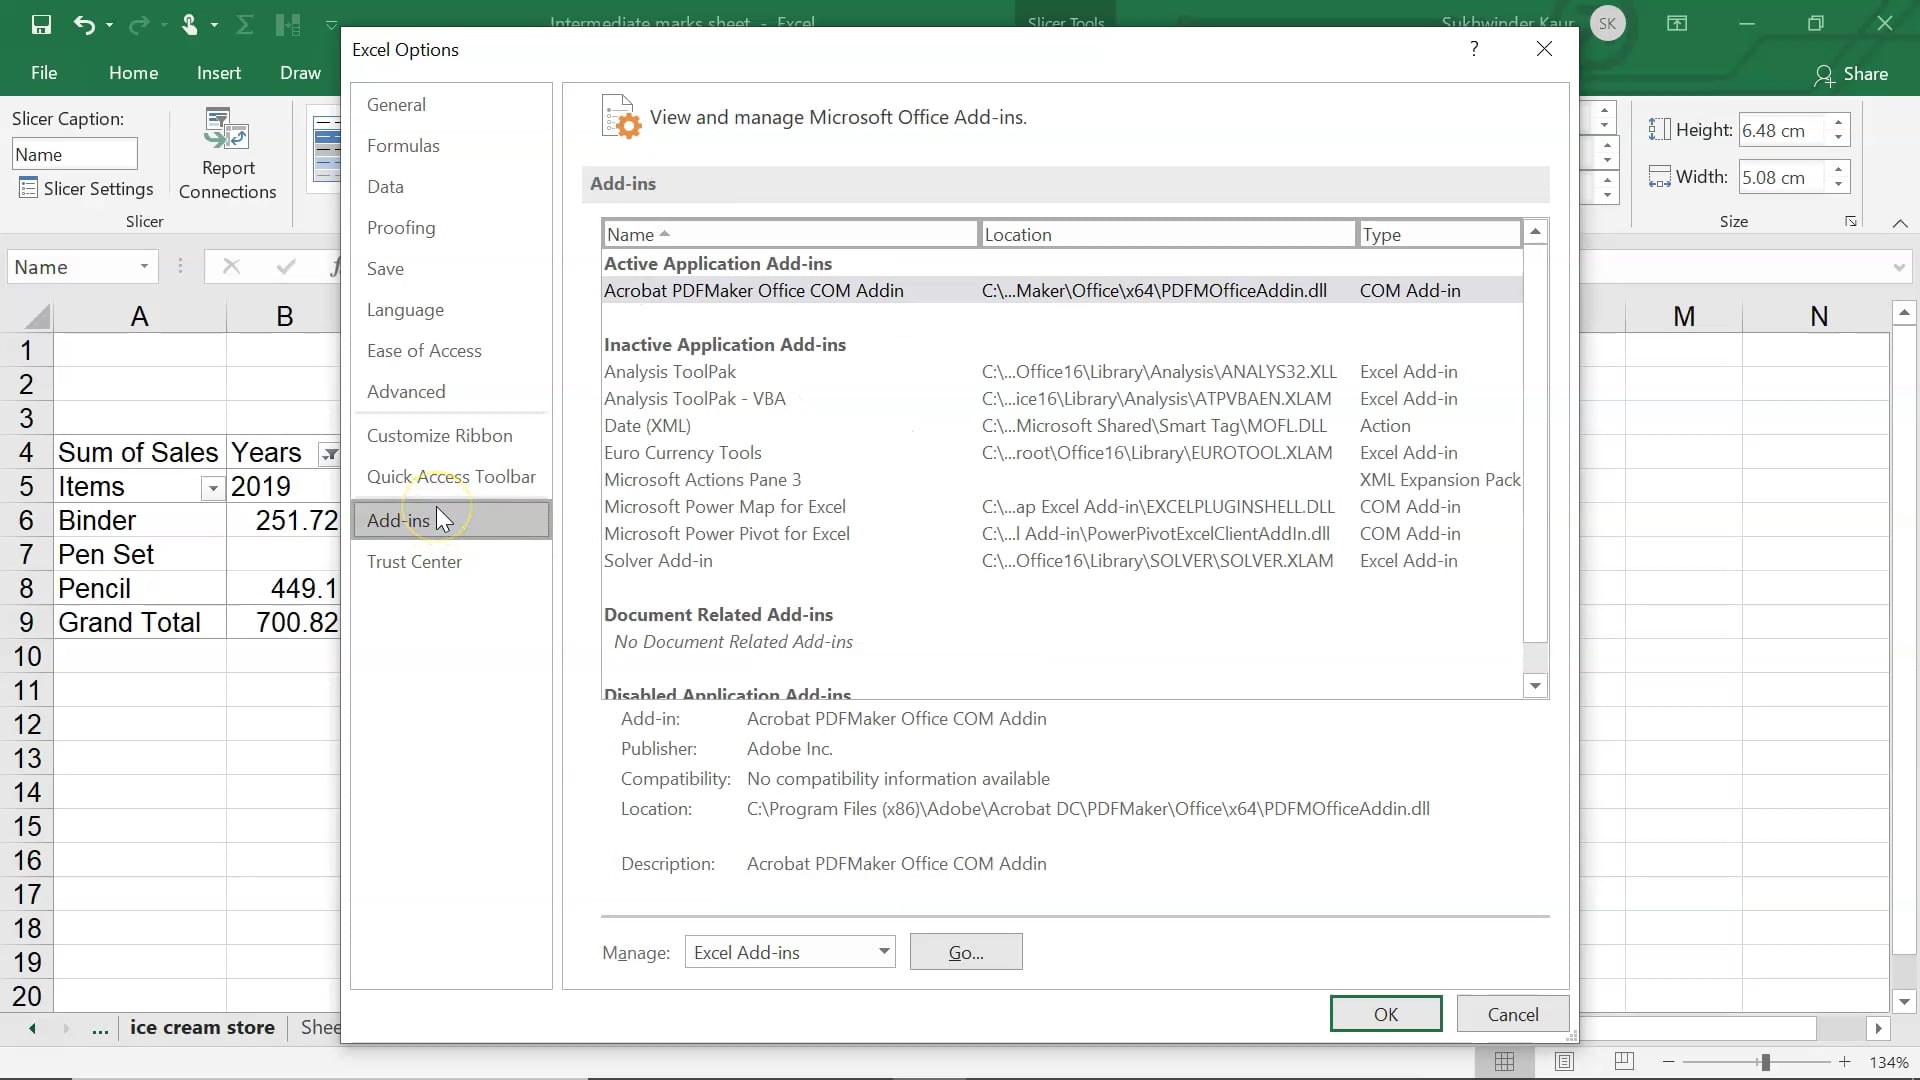Increase slicer Height with up stepper

pos(1838,123)
